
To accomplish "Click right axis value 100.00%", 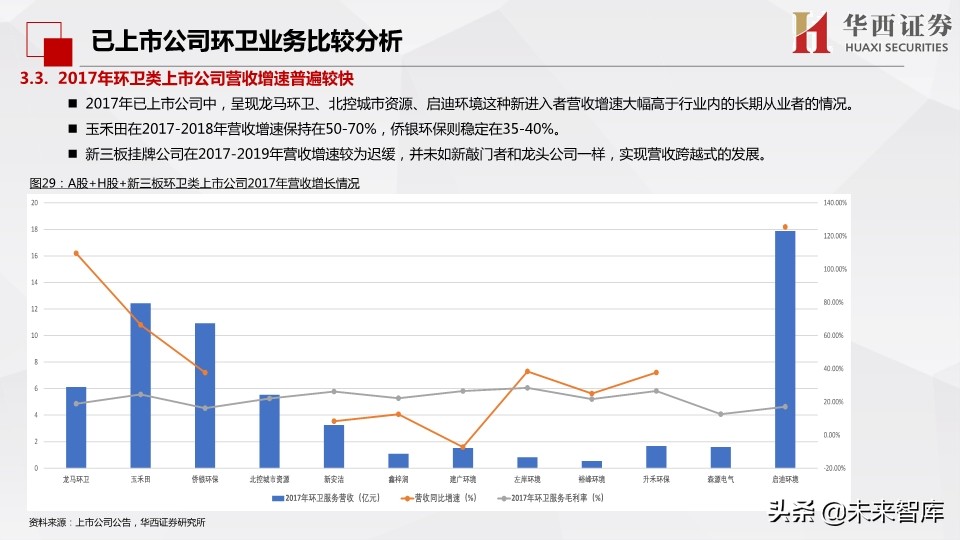I will [835, 269].
